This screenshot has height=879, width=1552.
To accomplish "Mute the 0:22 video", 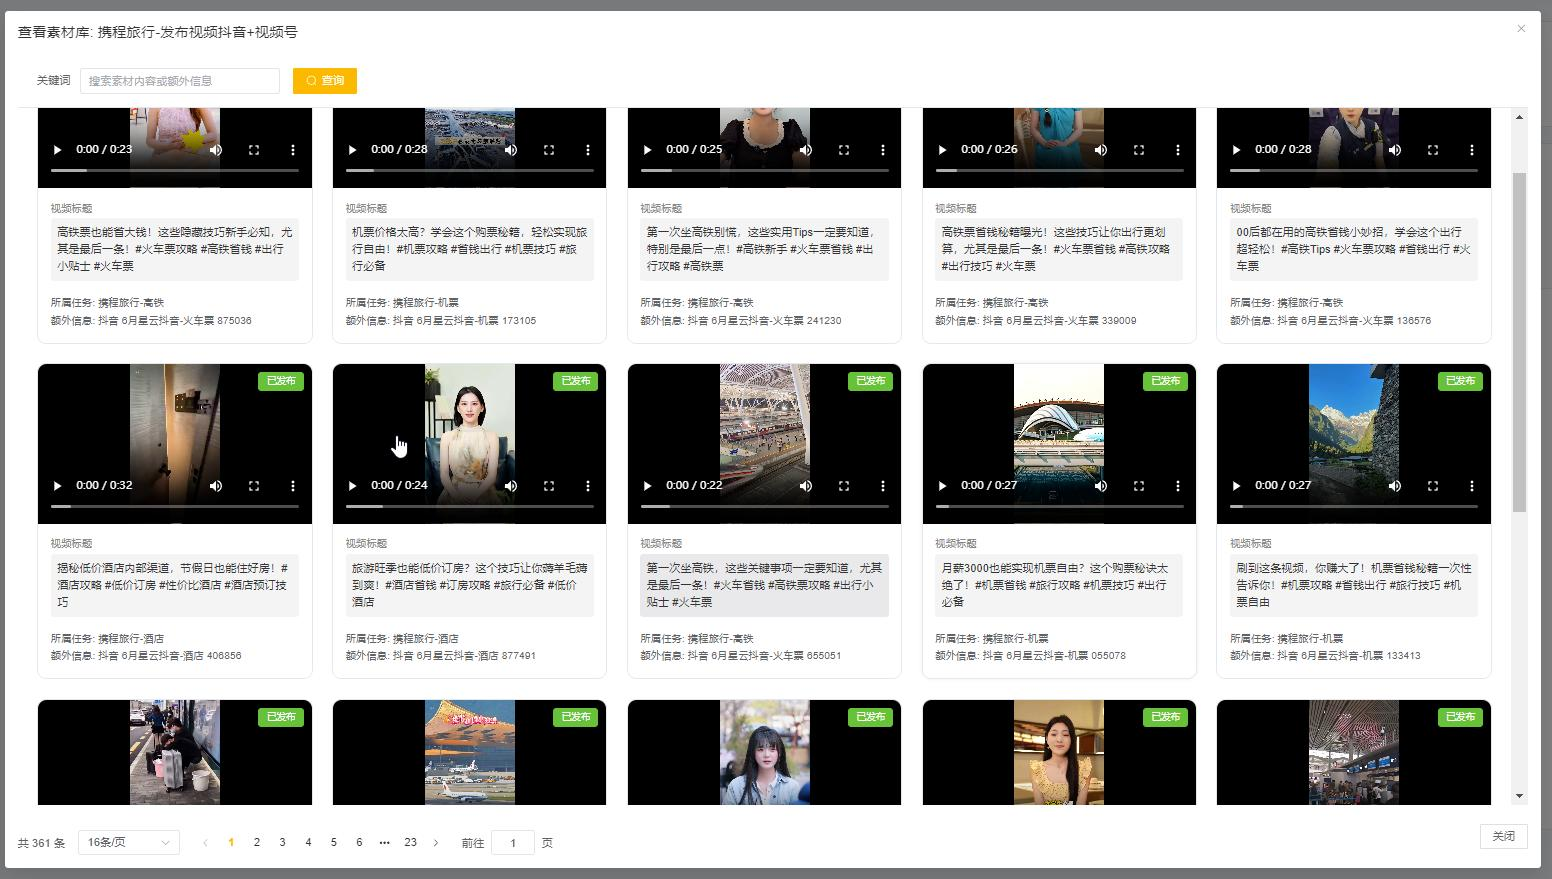I will [x=806, y=486].
